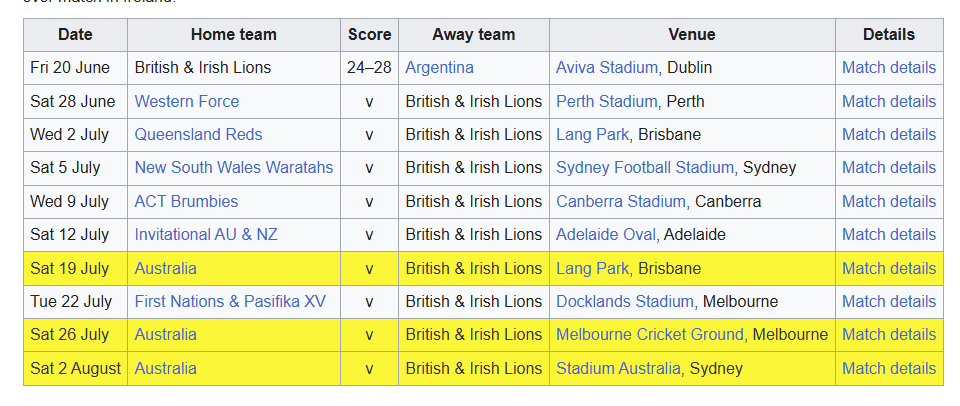
Task: Open the Aviva Stadium venue link
Action: pos(606,68)
